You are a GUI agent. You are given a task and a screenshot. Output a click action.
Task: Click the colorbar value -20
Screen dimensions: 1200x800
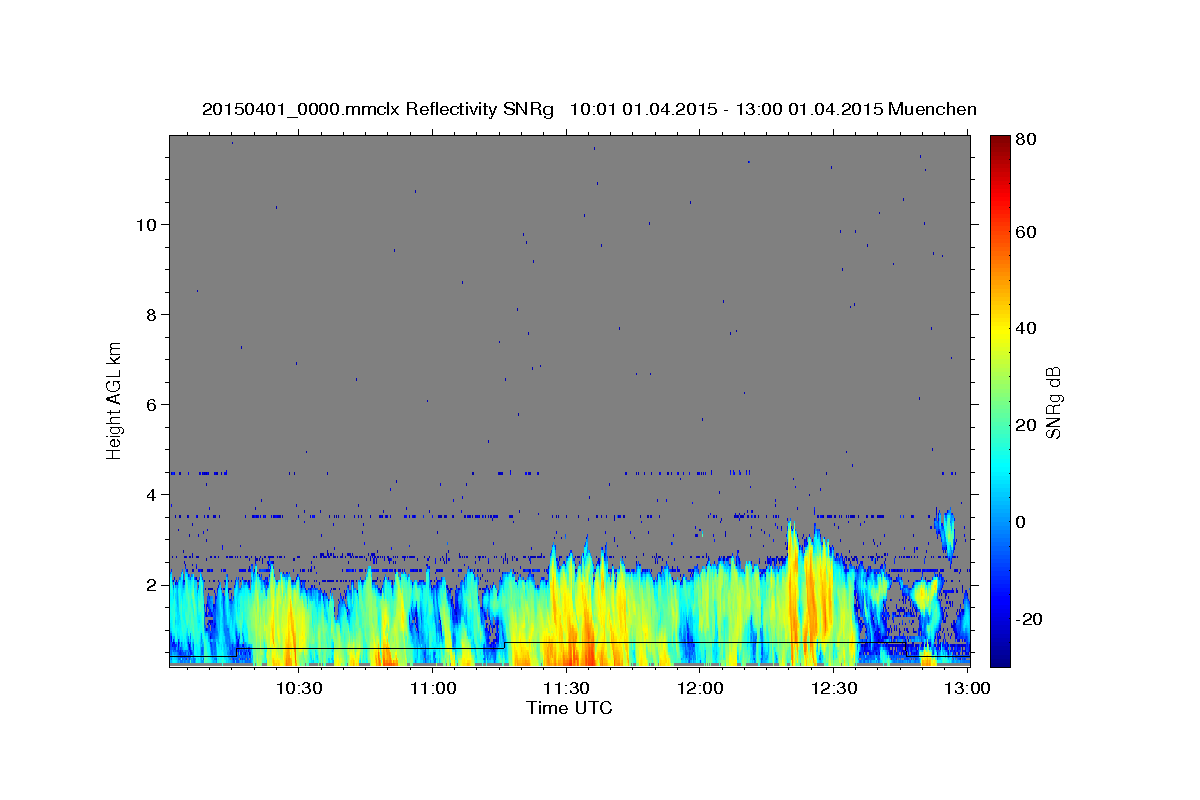(x=1027, y=619)
